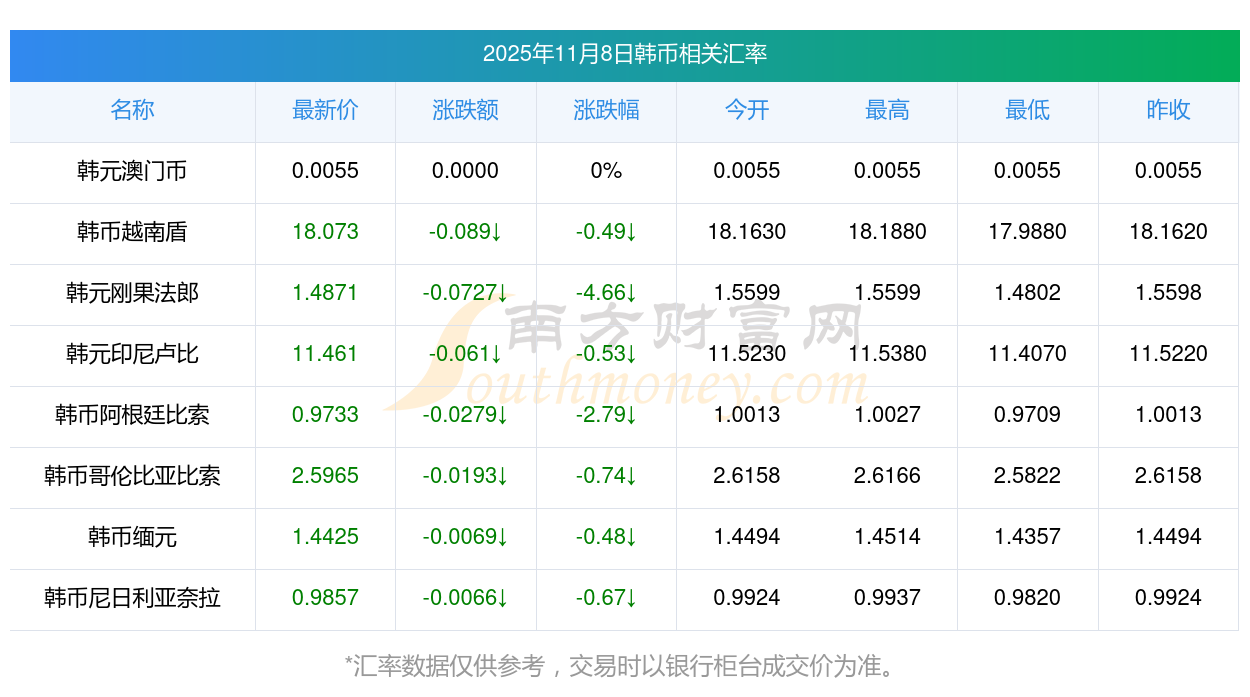Click latest price 1.4871
The image size is (1250, 697).
325,293
